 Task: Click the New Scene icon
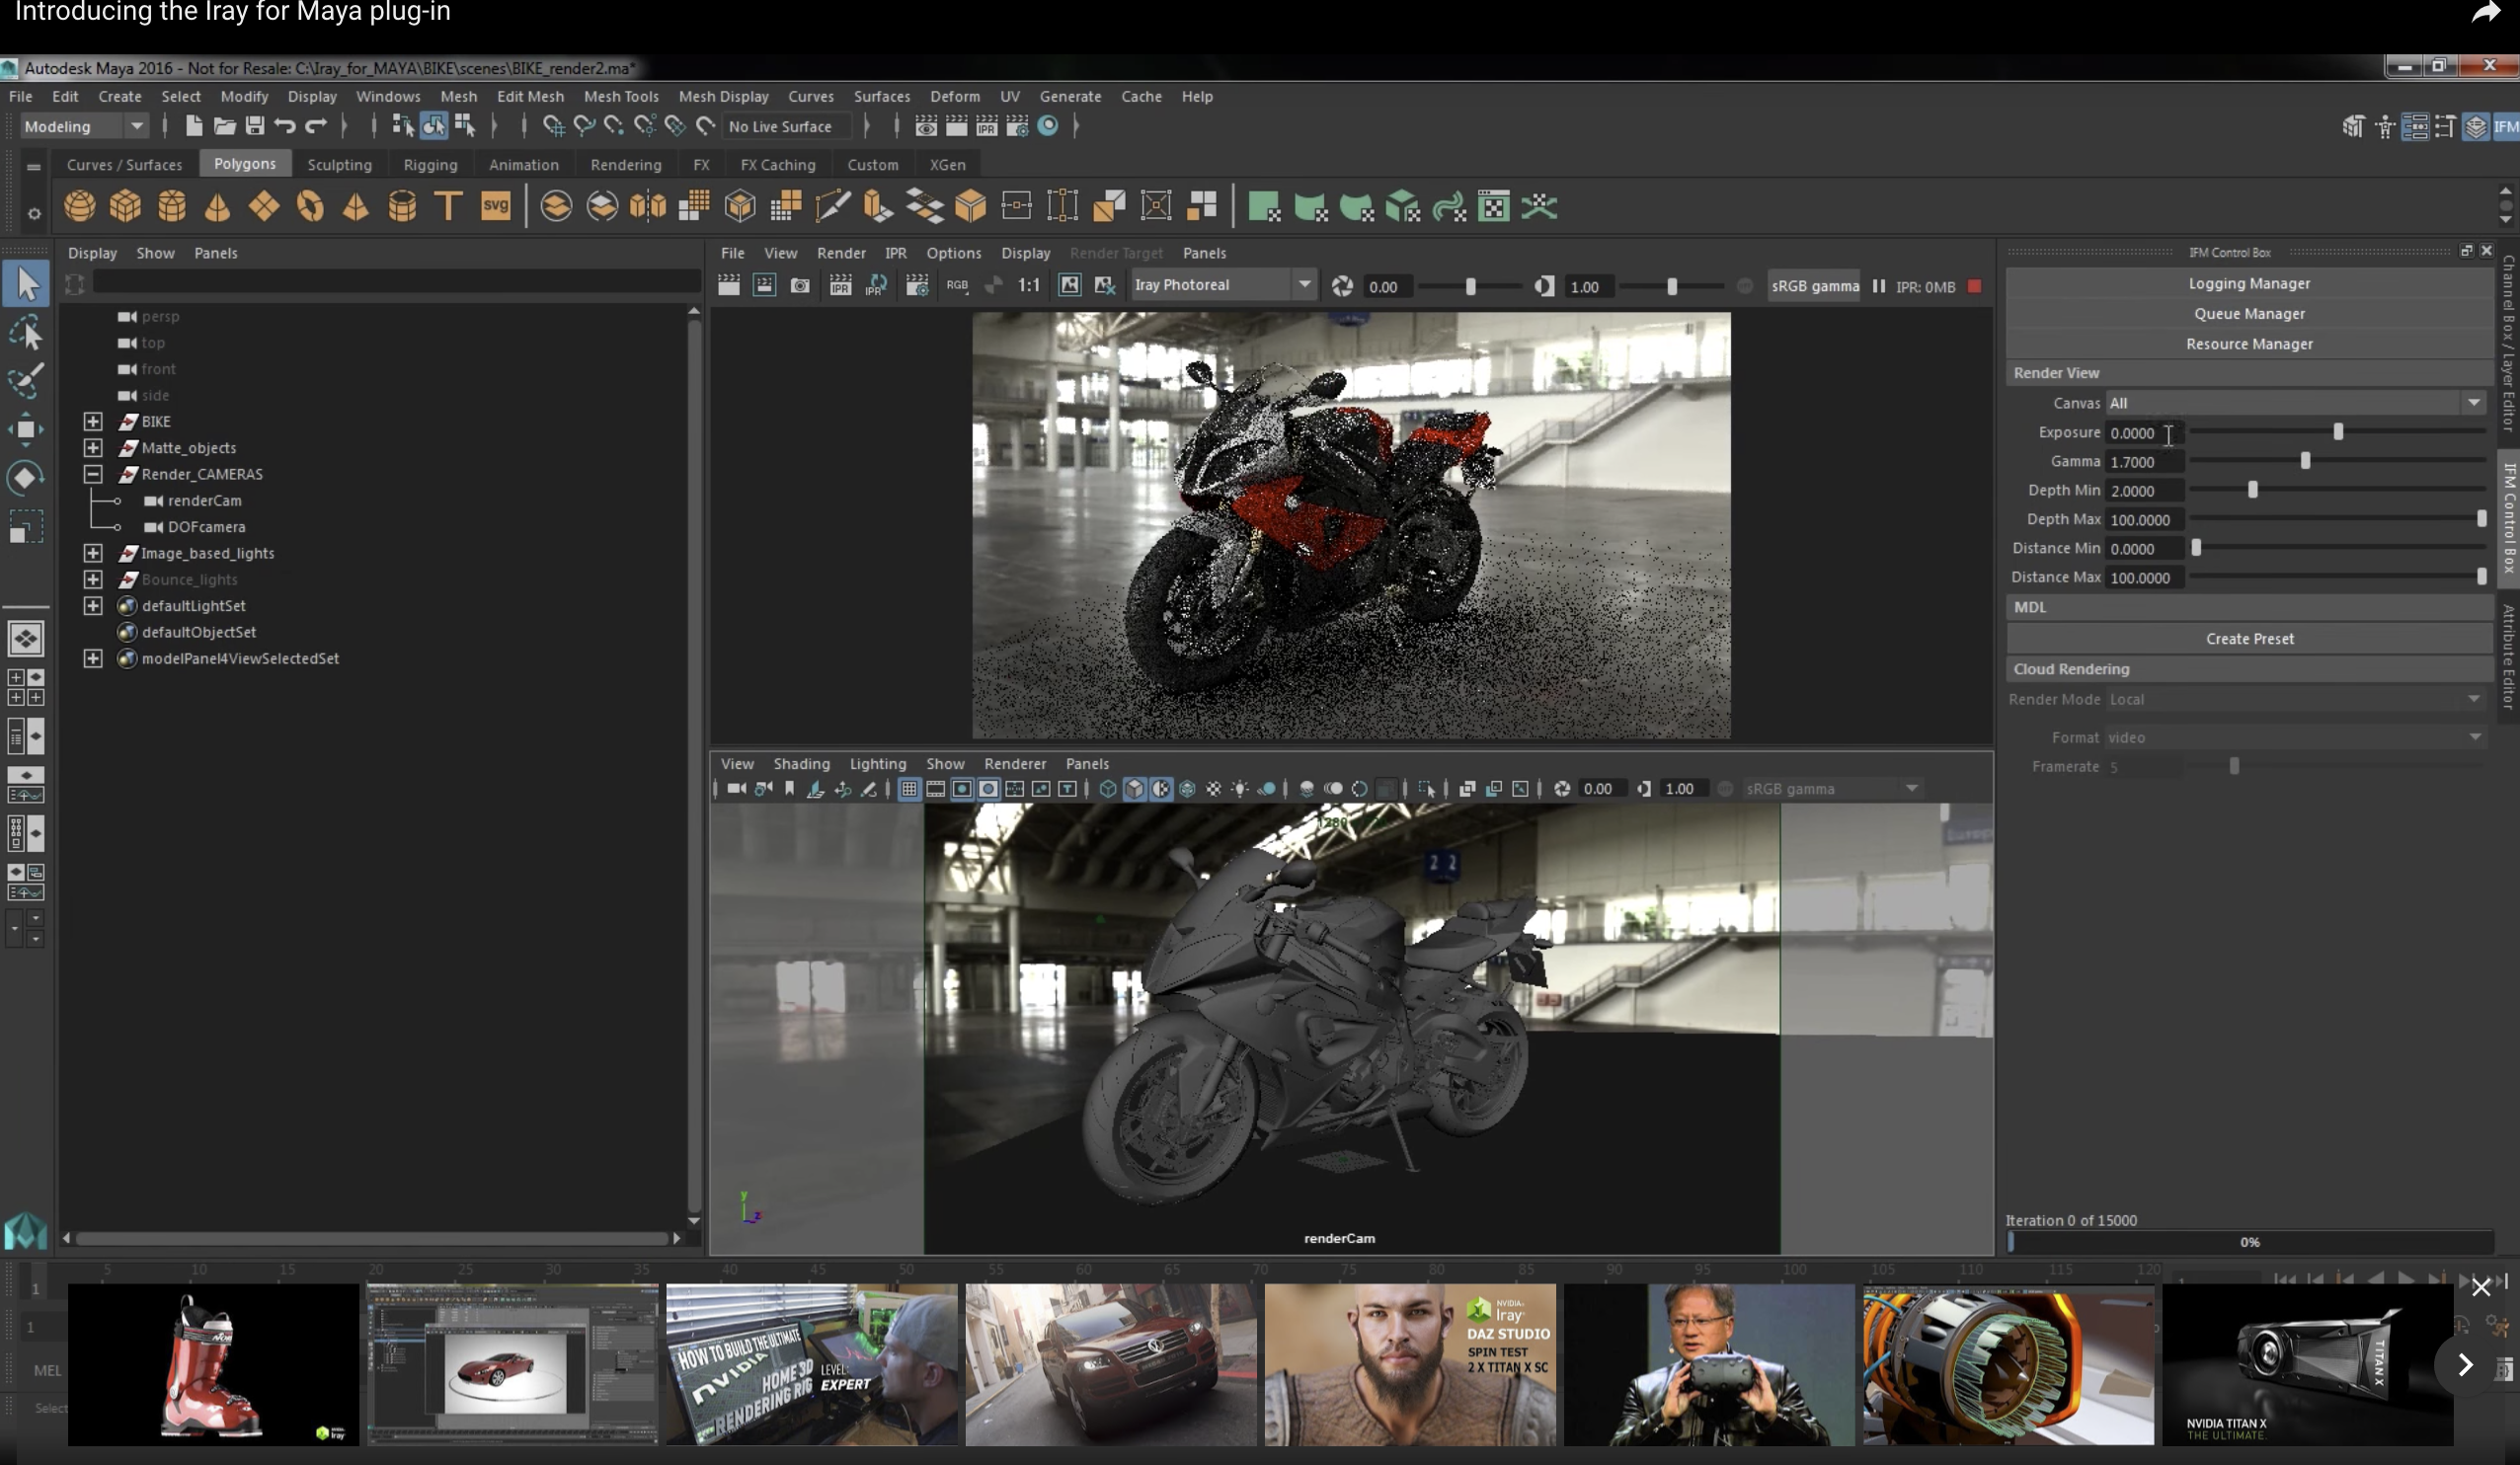(194, 126)
